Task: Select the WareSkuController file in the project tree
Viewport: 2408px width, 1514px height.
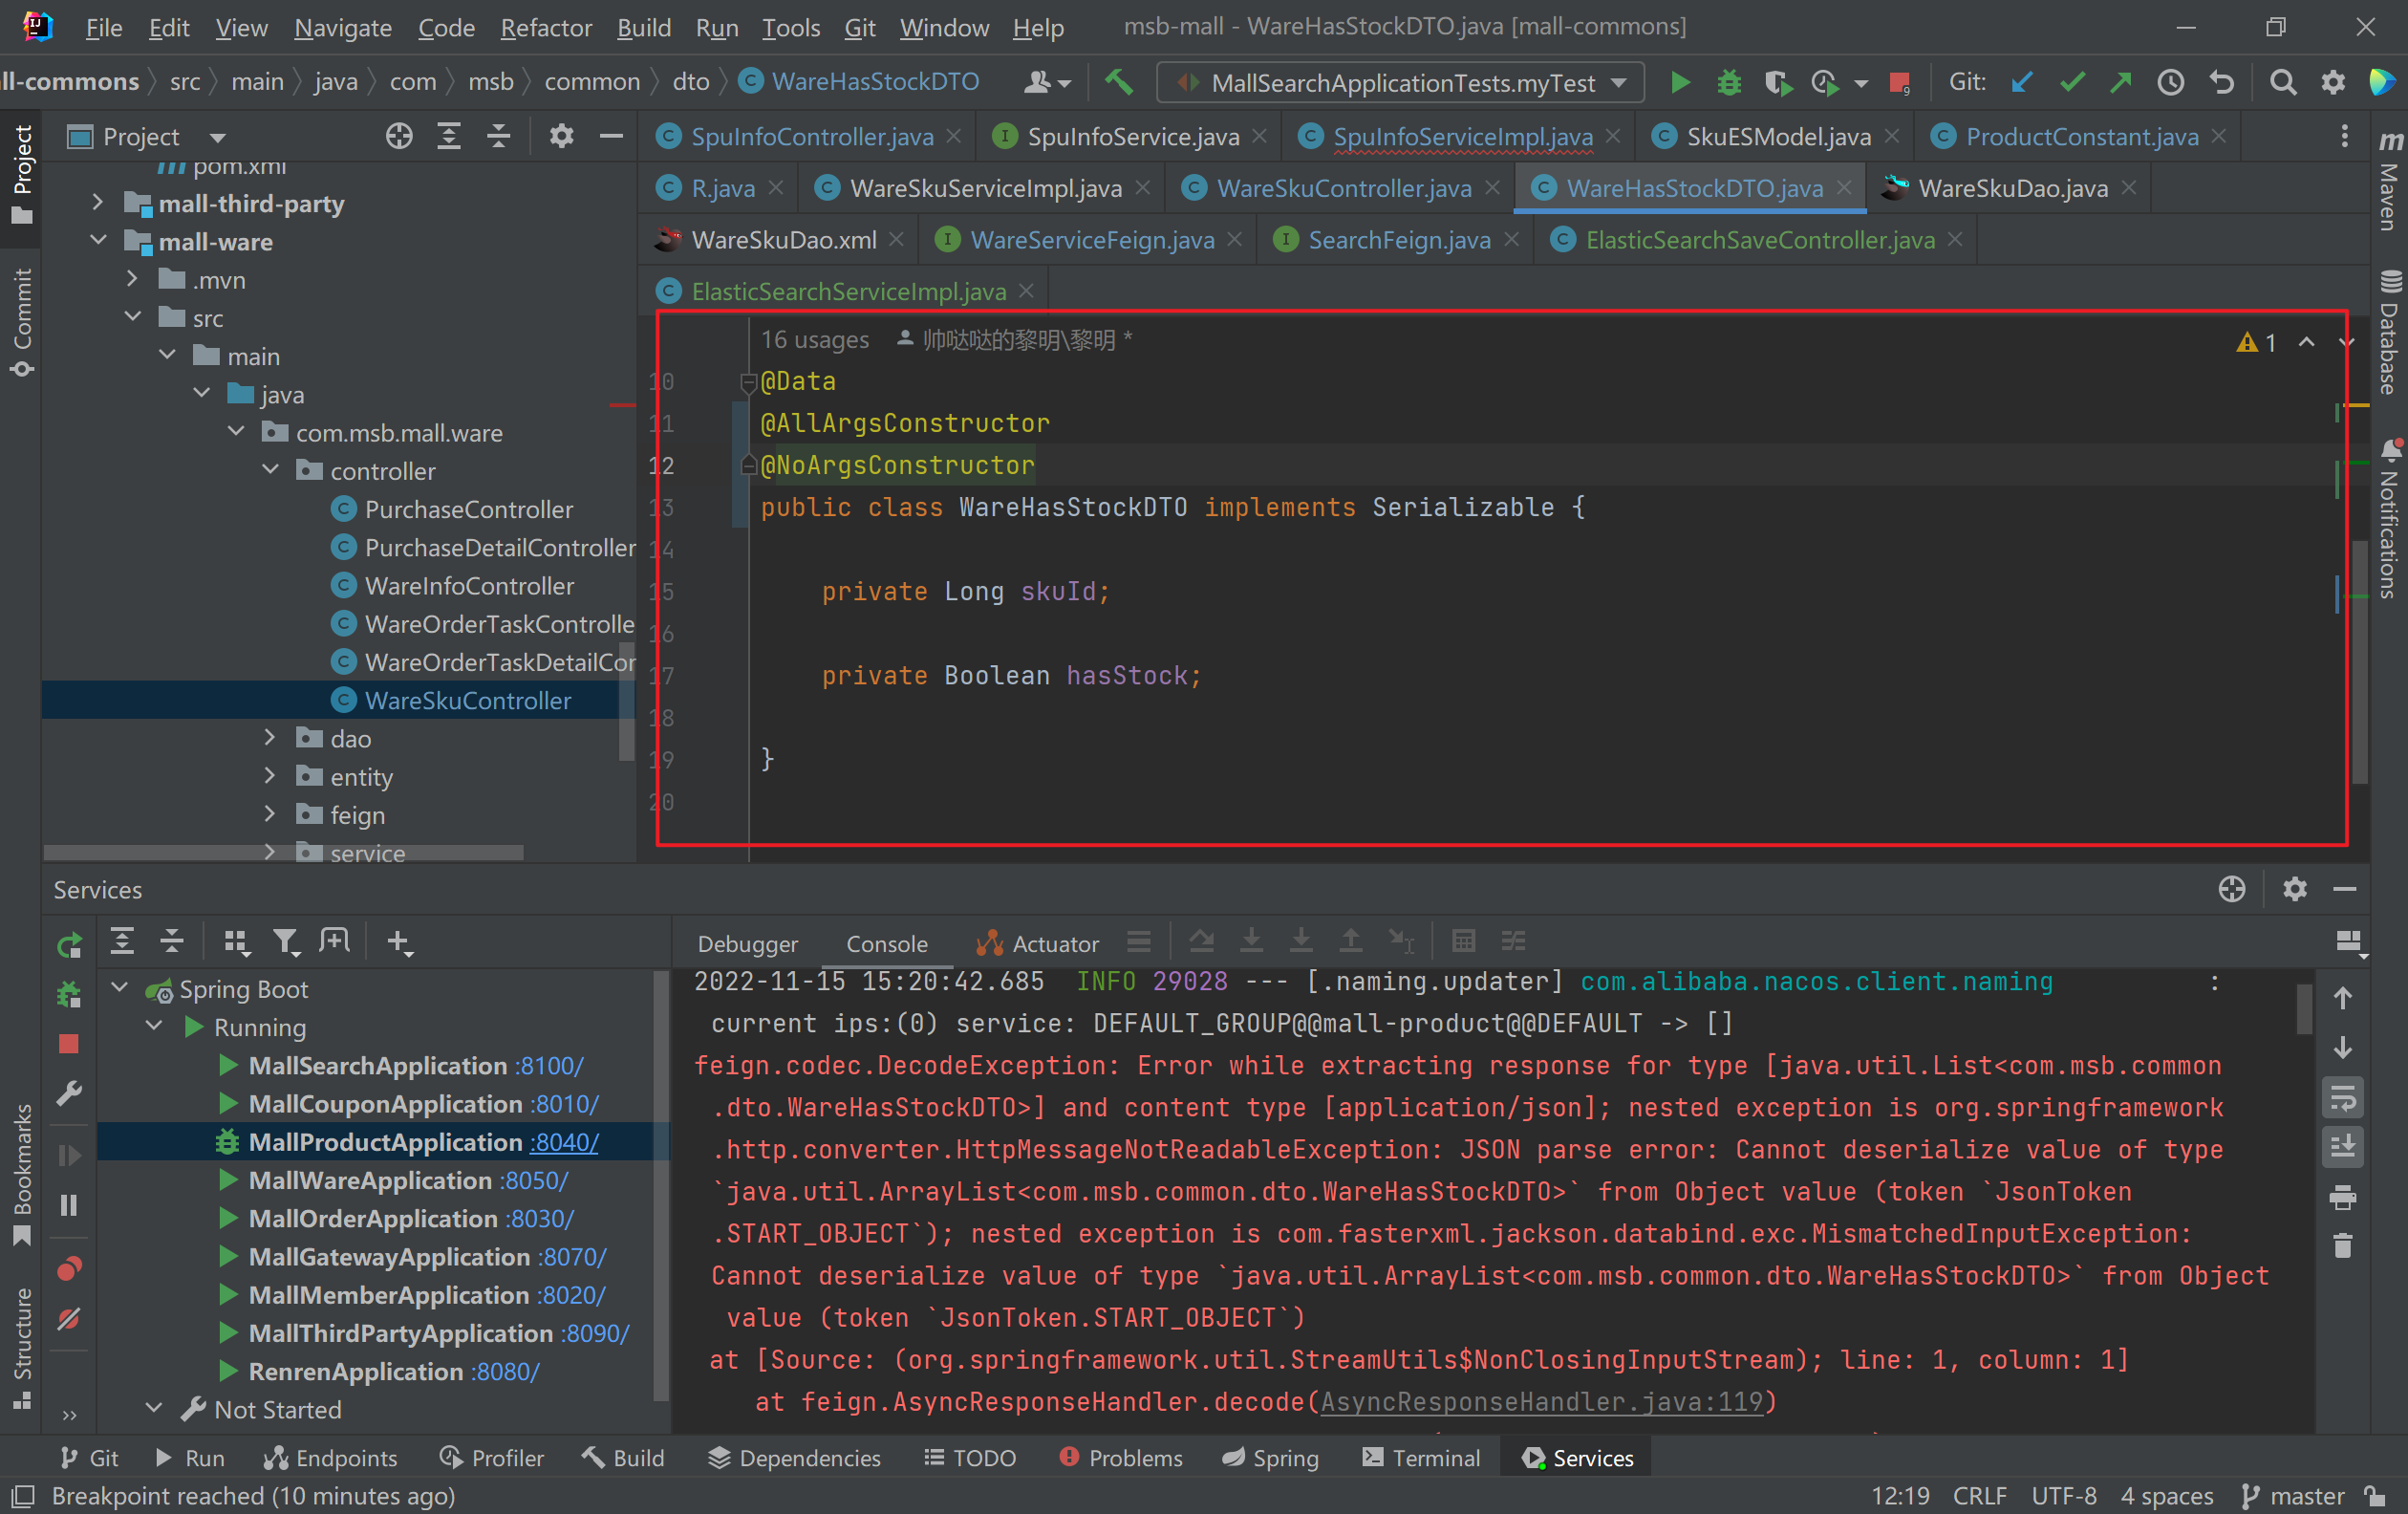Action: 468,700
